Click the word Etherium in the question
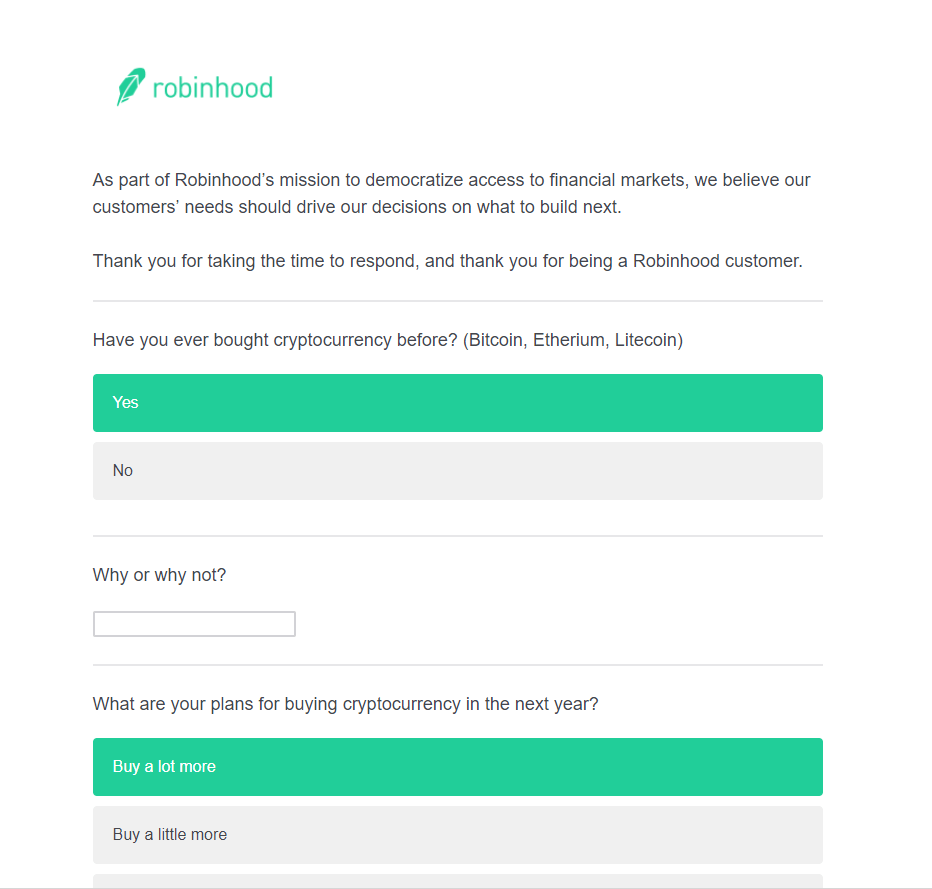 pyautogui.click(x=568, y=340)
